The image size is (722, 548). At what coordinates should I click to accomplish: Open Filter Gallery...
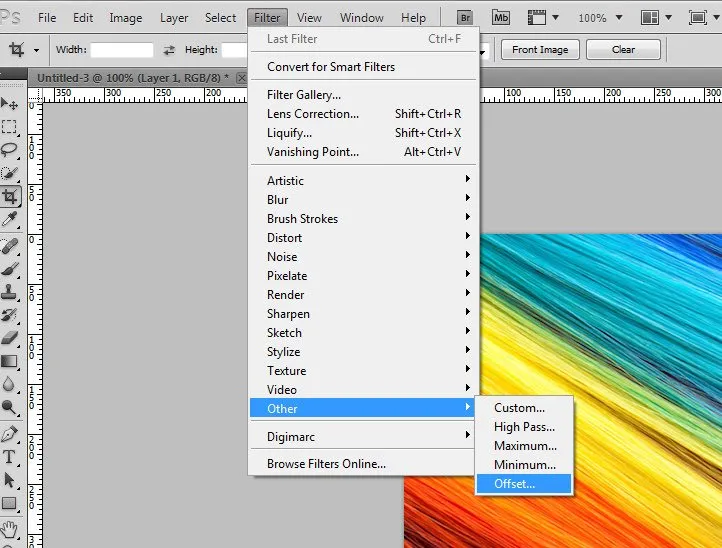362,94
